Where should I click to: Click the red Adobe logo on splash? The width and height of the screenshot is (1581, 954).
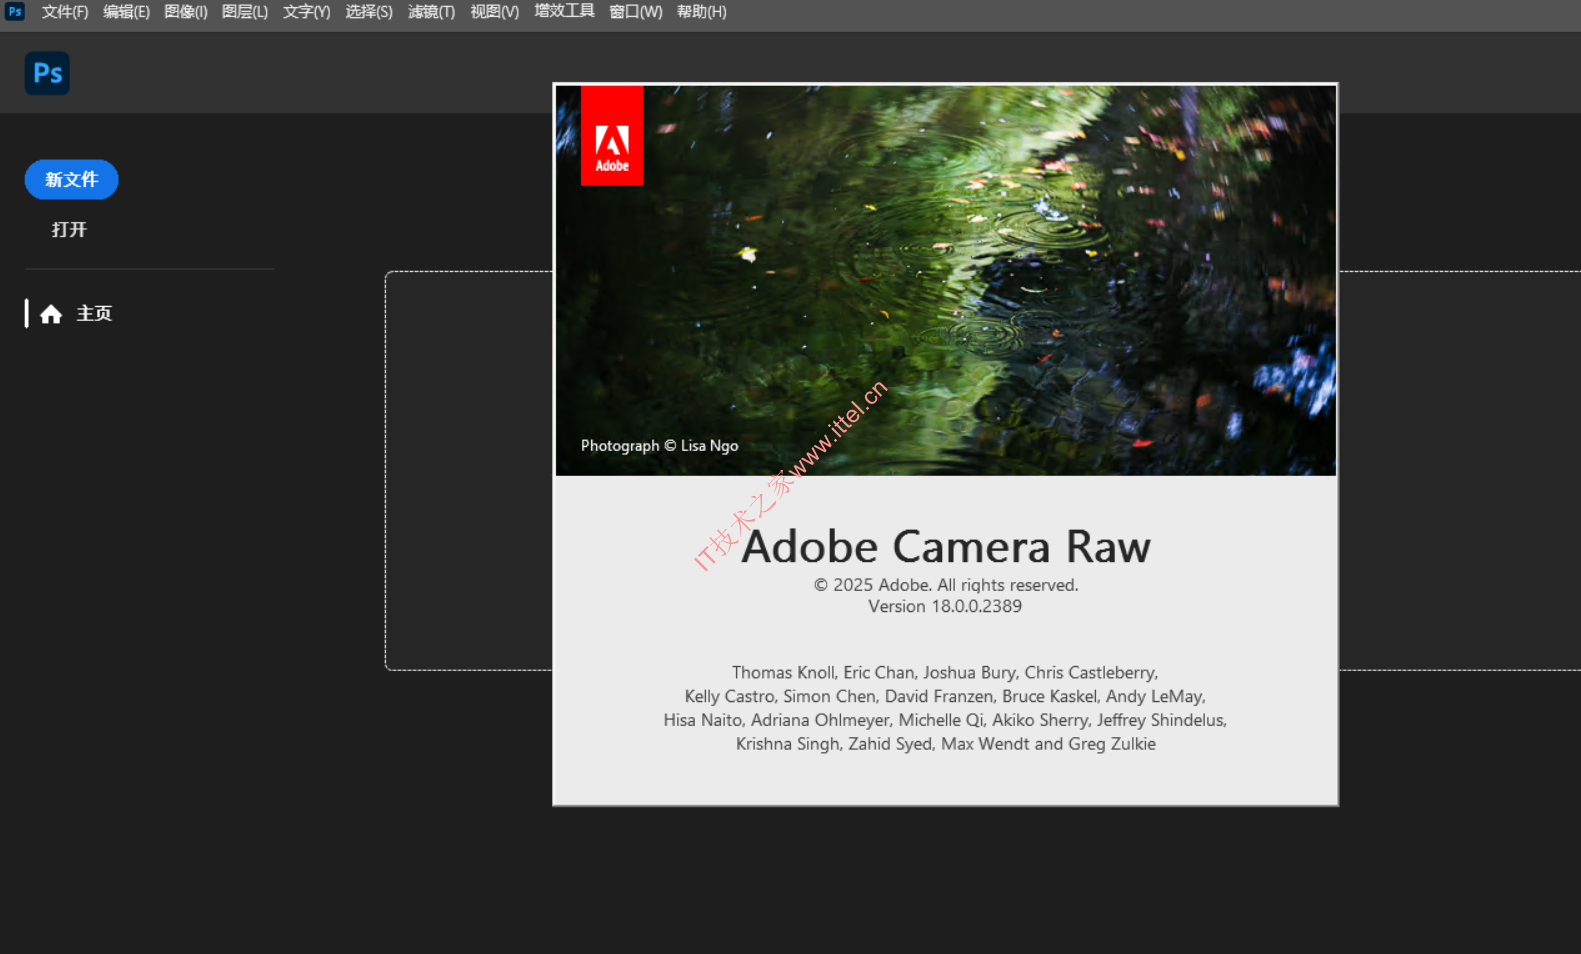tap(612, 136)
